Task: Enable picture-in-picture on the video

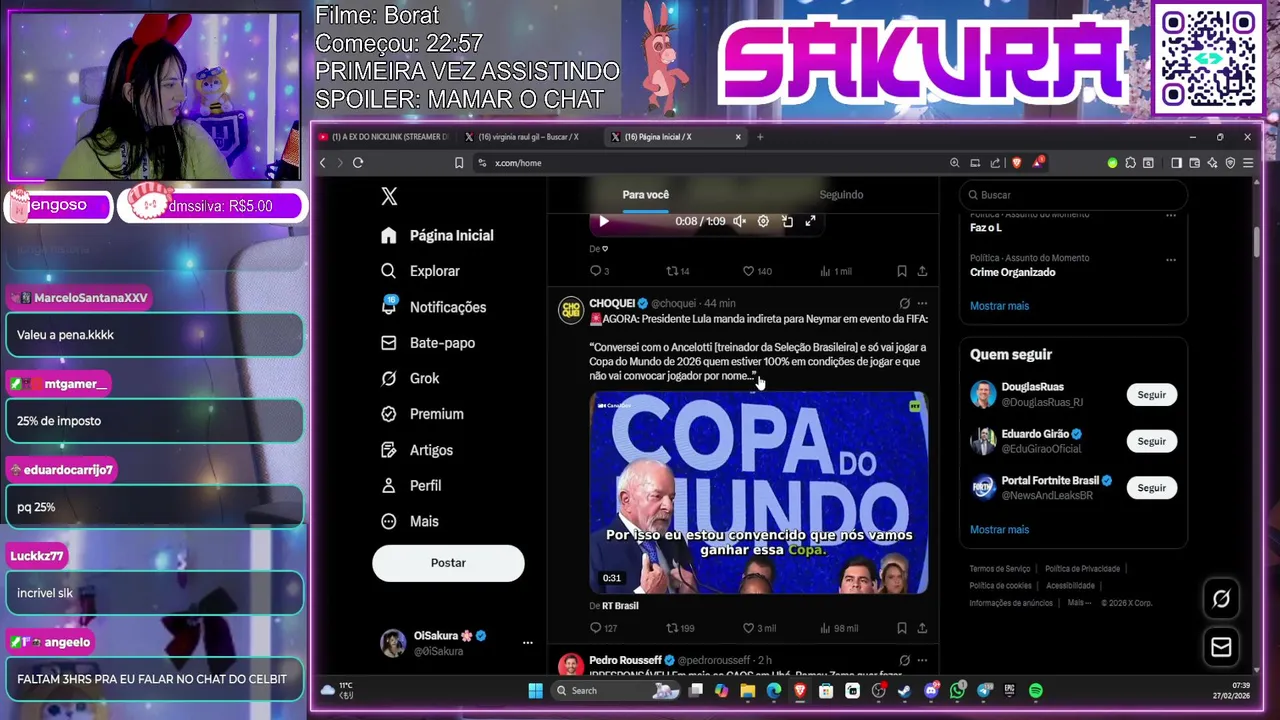Action: pyautogui.click(x=787, y=221)
